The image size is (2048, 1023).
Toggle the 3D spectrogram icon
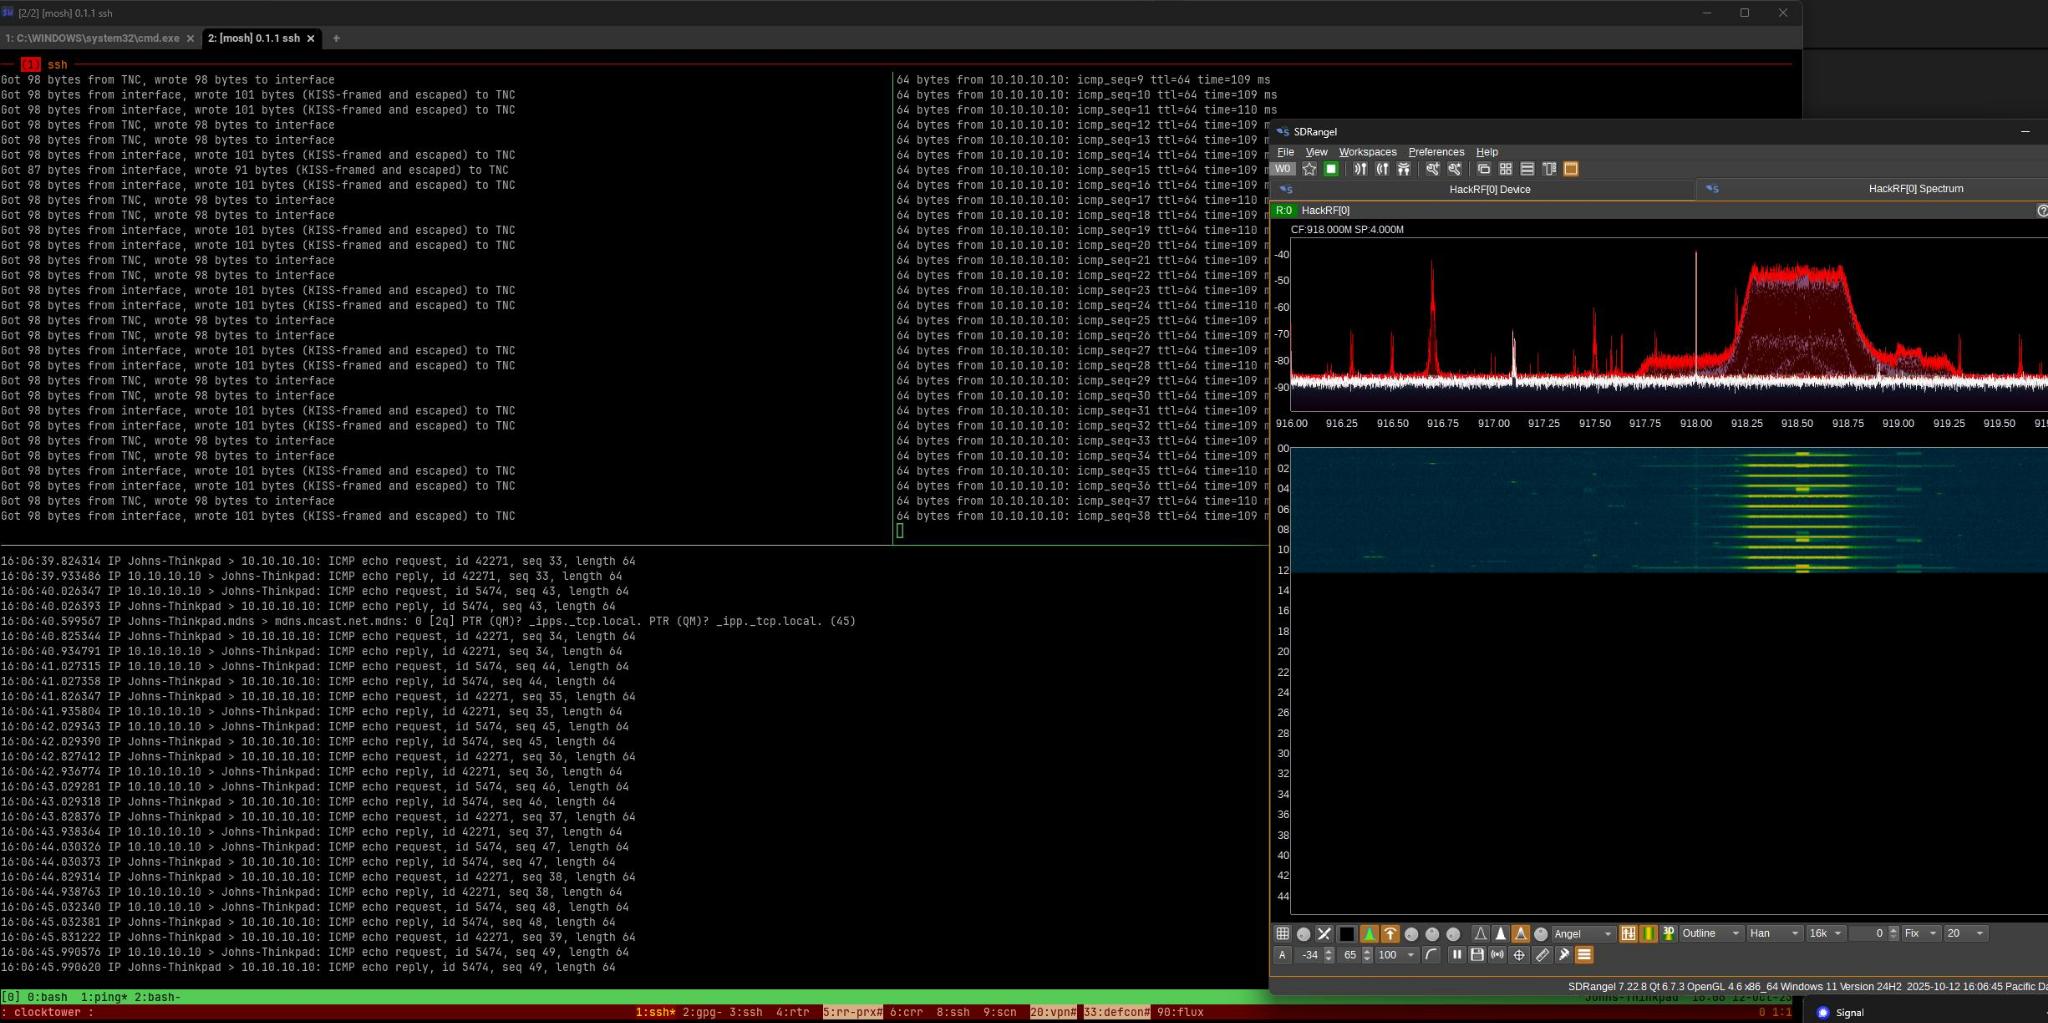click(x=1668, y=933)
